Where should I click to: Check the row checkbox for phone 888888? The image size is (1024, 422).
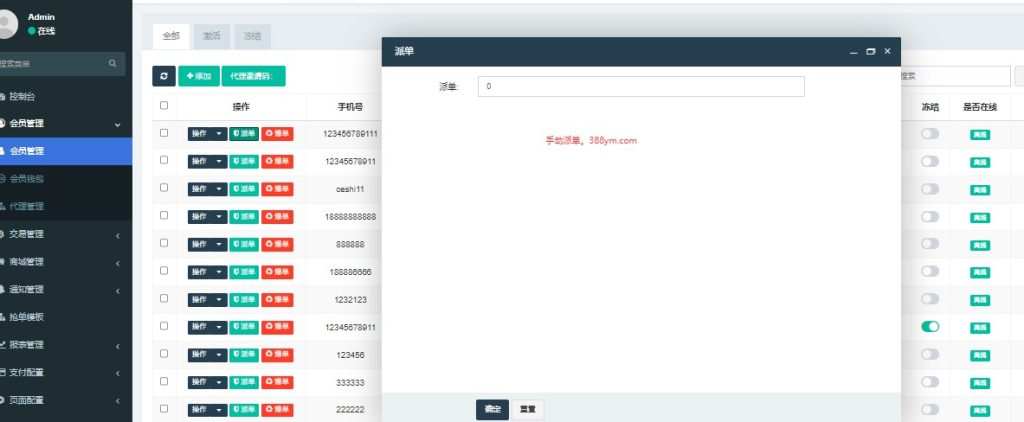click(x=164, y=243)
